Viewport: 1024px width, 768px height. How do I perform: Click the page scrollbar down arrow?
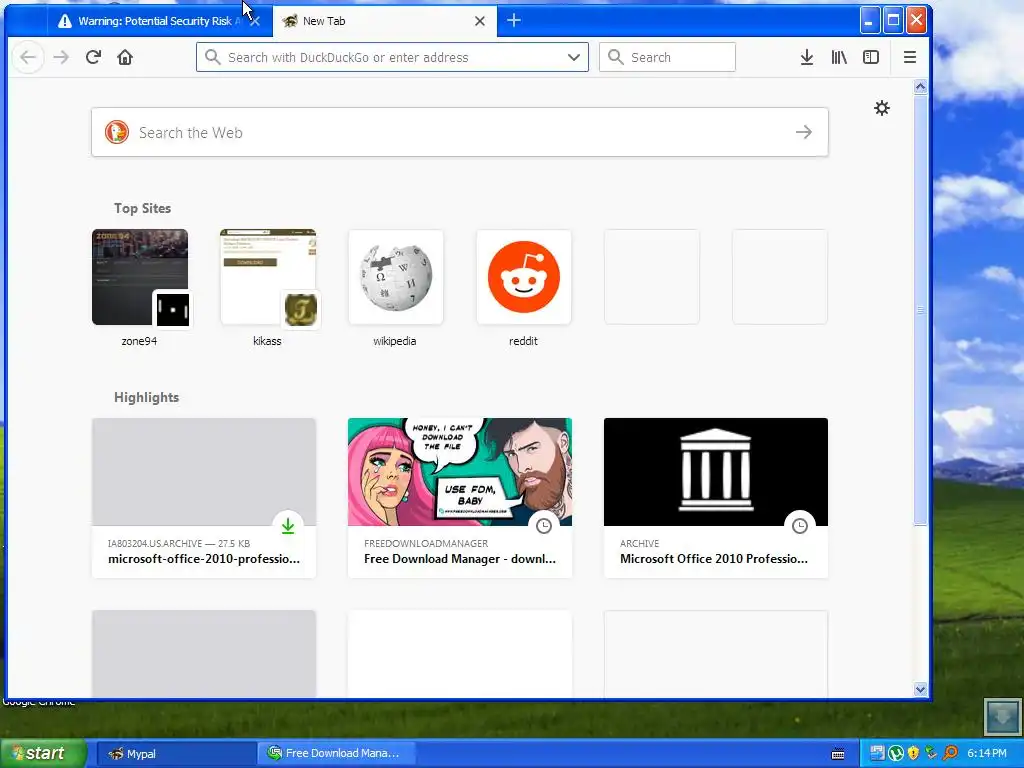(920, 689)
